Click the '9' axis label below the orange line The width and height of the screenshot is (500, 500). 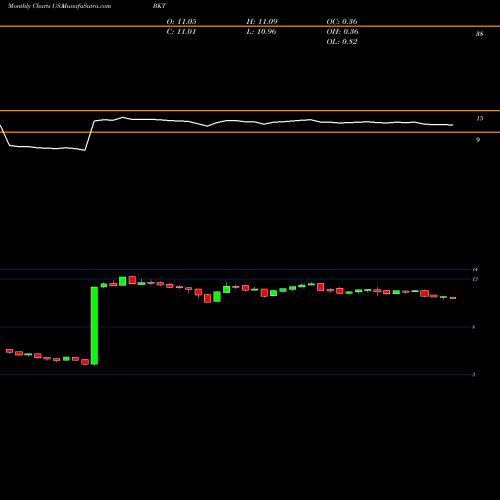[x=478, y=140]
